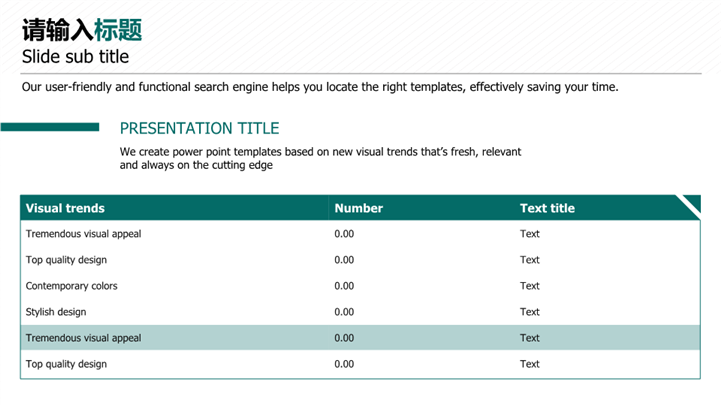Click the "Number" column header

coord(358,208)
